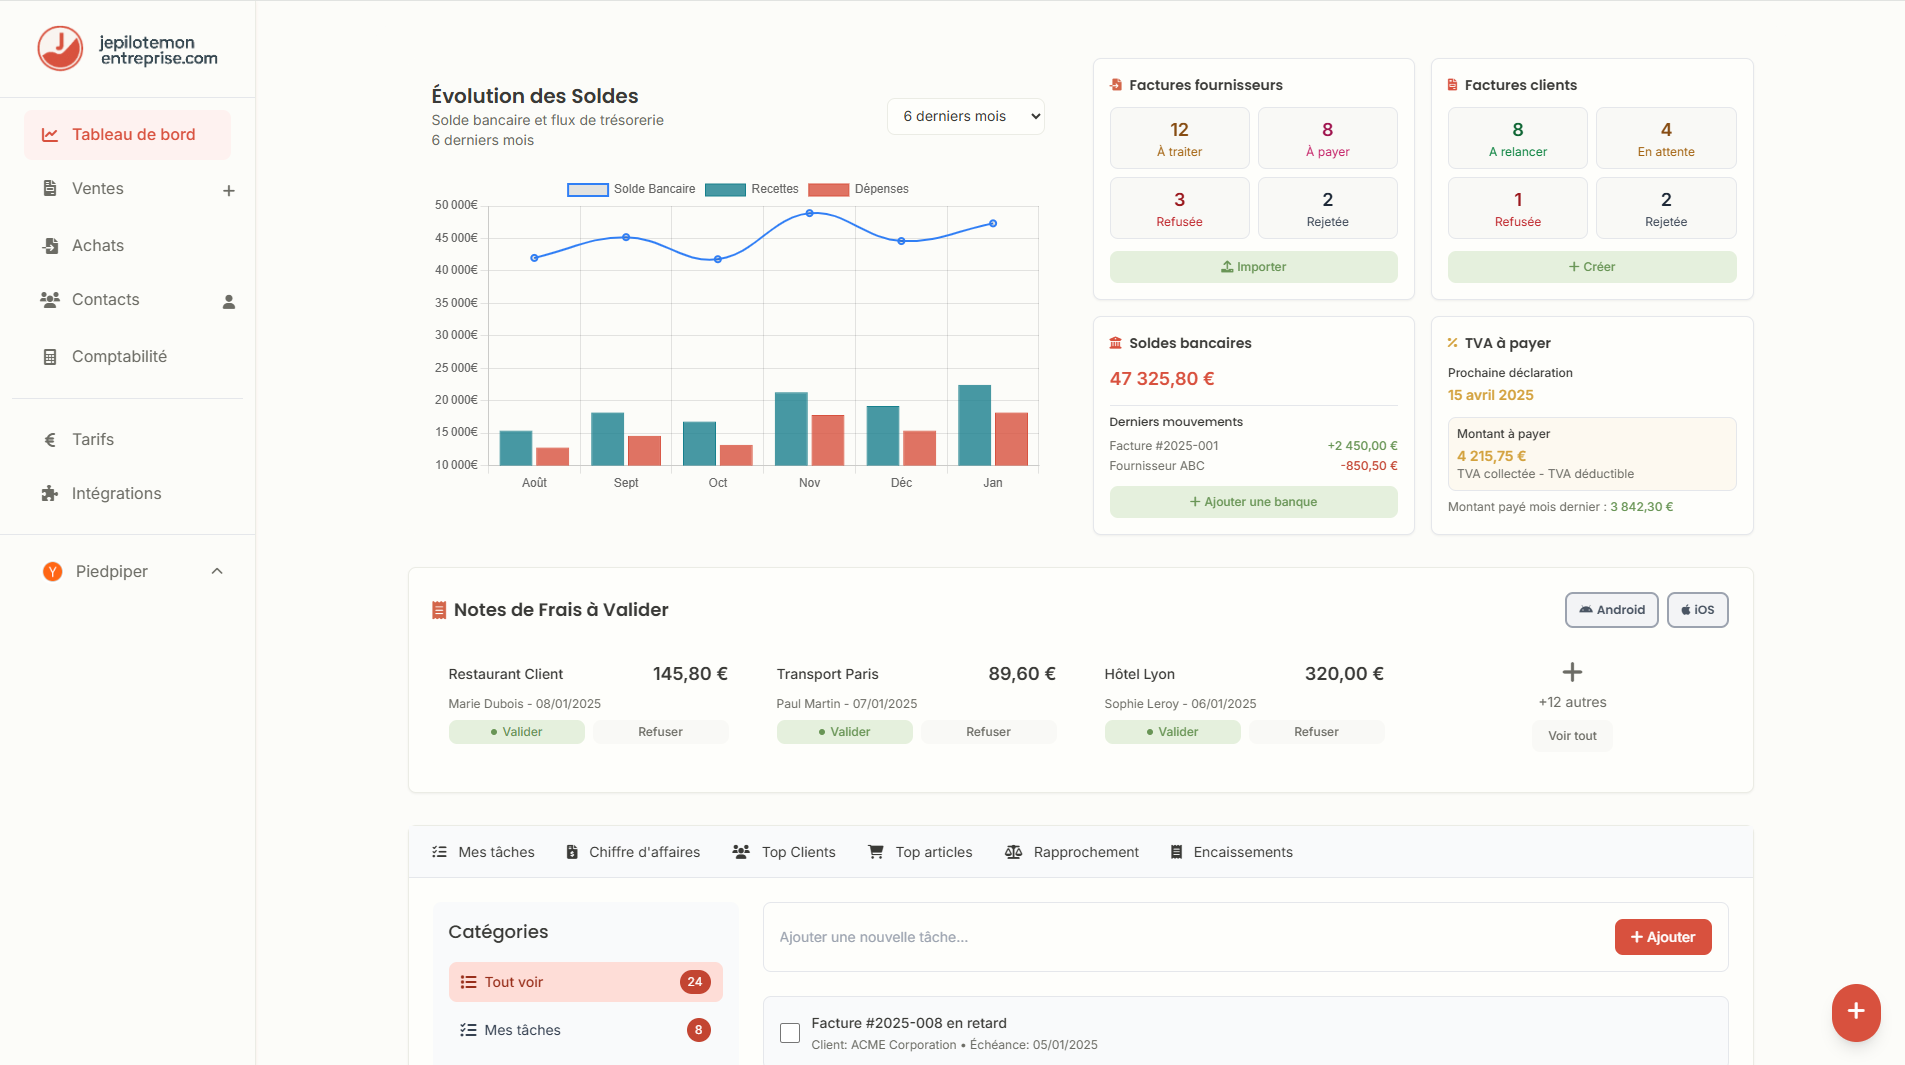Expand the Piedpiper company chevron
Viewport: 1905px width, 1065px height.
tap(217, 571)
